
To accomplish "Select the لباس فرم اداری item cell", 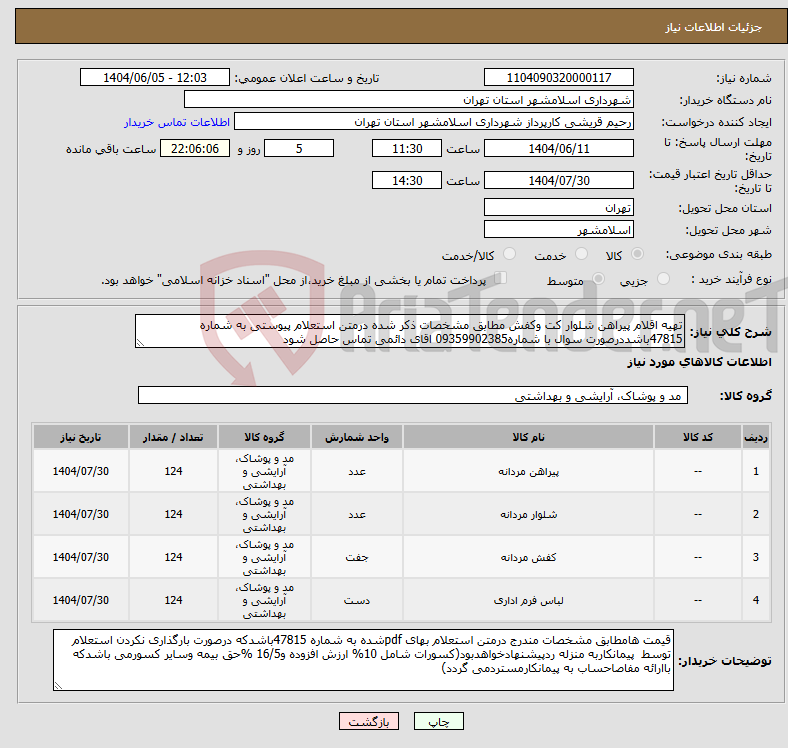I will (528, 600).
